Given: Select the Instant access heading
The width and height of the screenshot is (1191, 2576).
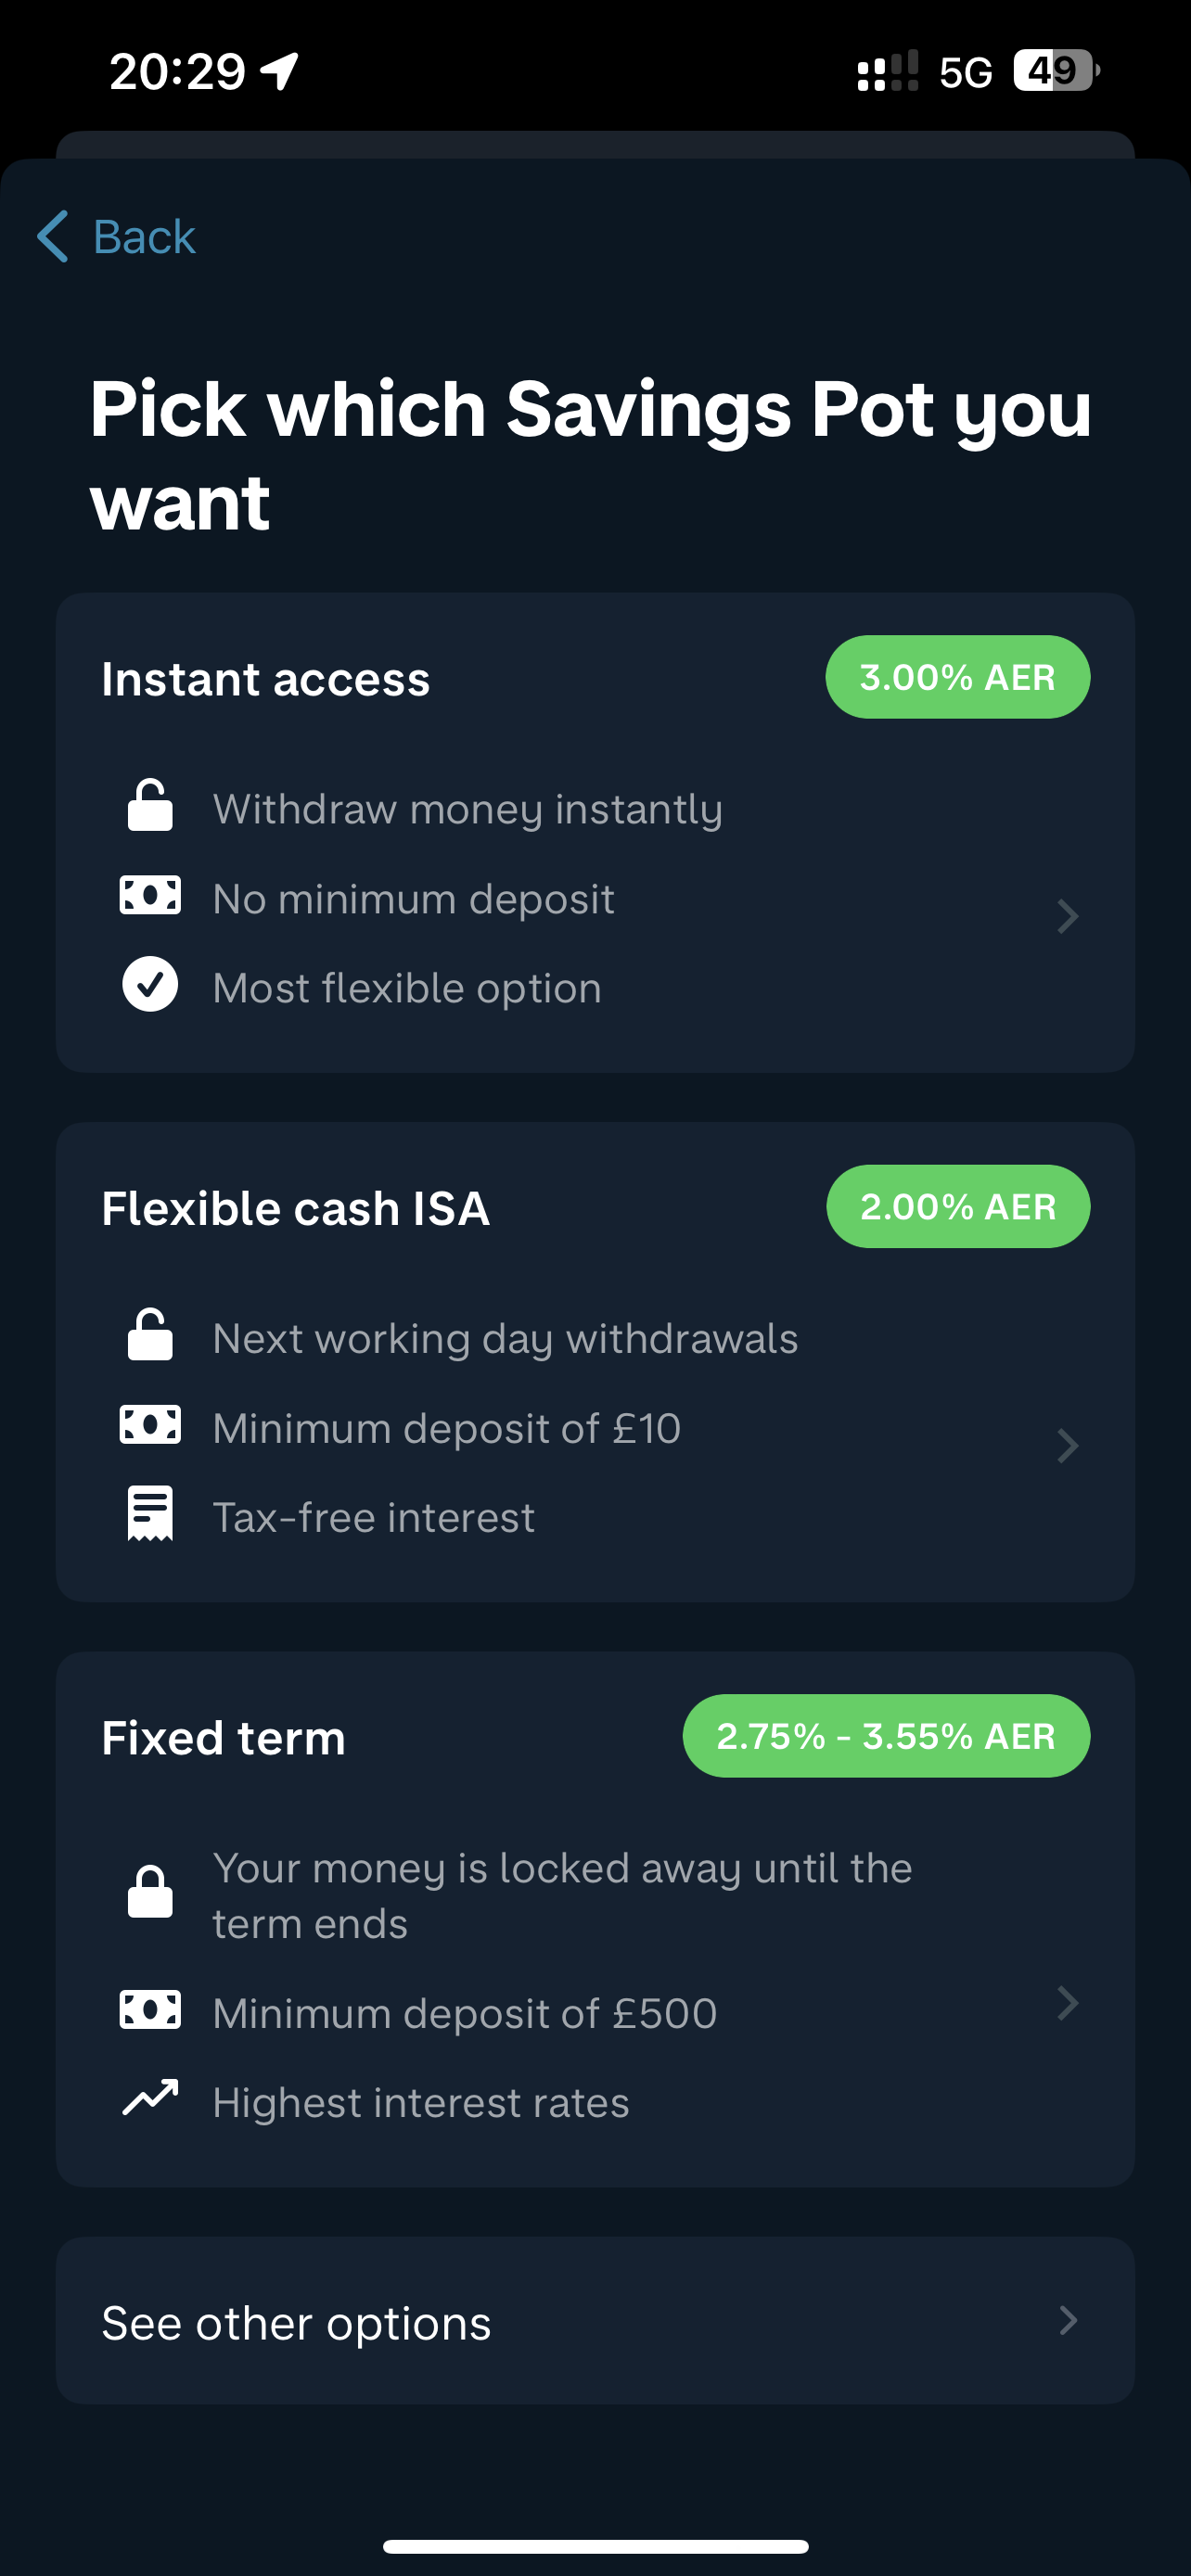Looking at the screenshot, I should 266,680.
